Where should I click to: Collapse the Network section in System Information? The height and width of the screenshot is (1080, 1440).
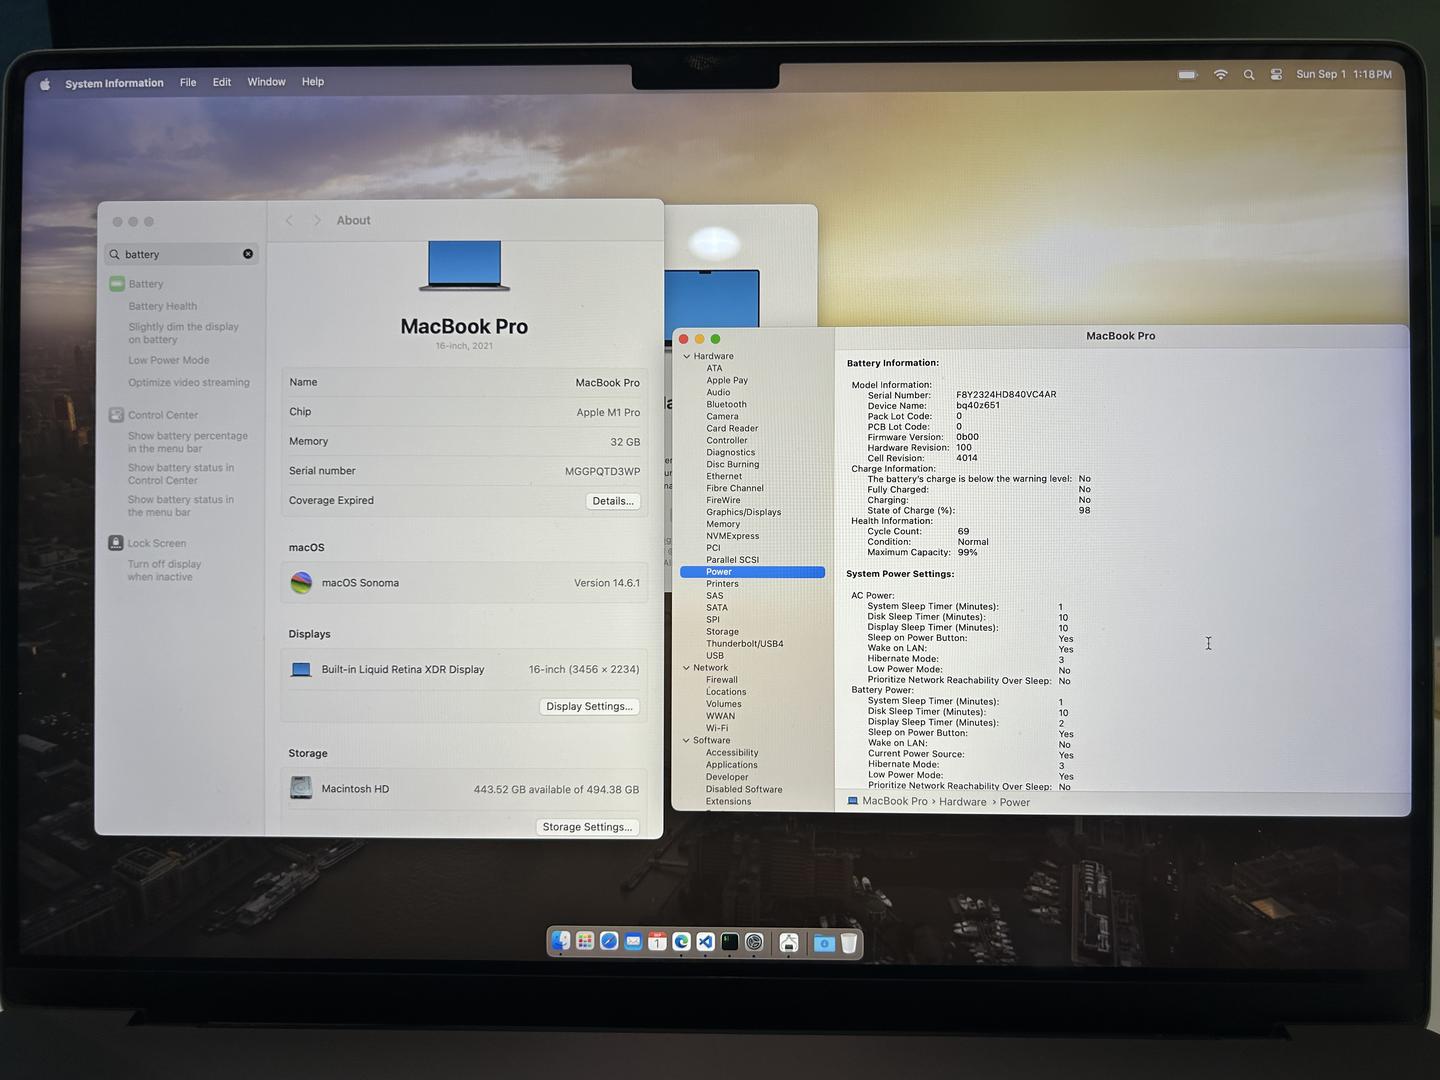686,668
